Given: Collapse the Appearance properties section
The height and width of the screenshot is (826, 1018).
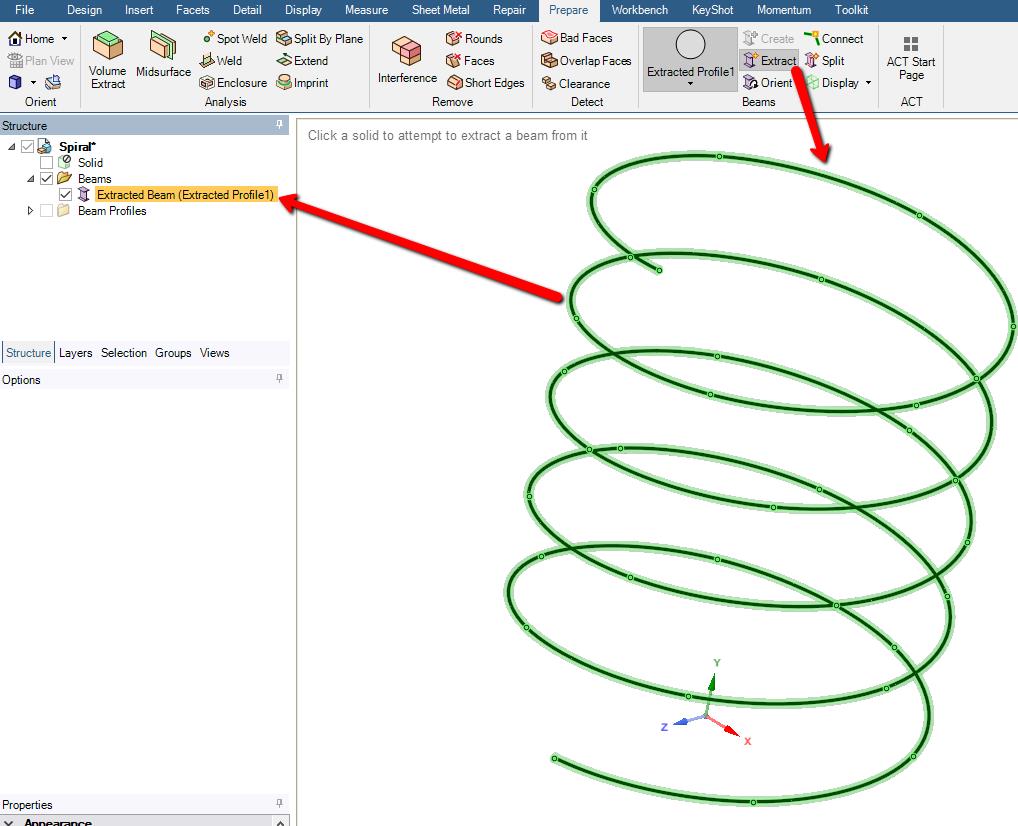Looking at the screenshot, I should pos(9,821).
